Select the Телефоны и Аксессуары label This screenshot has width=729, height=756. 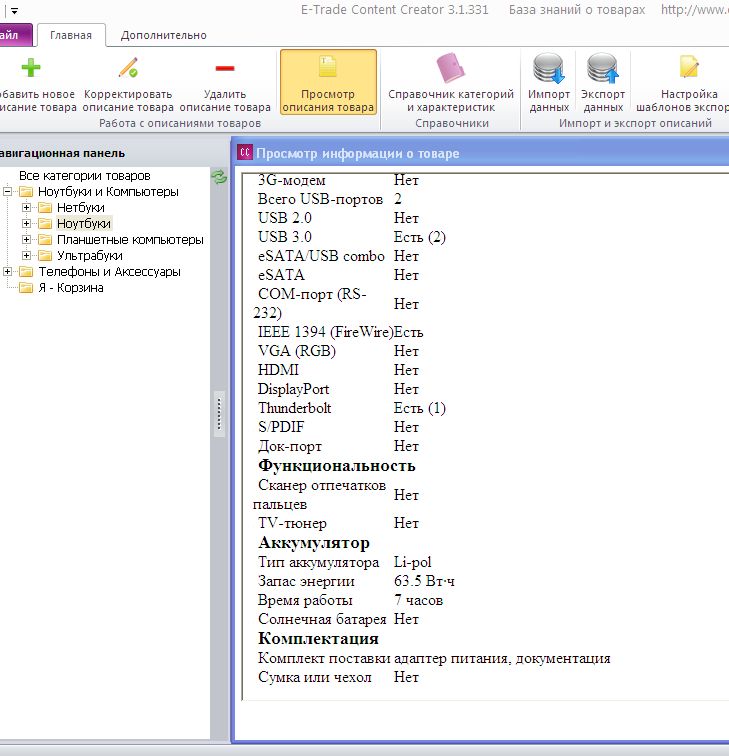point(109,272)
